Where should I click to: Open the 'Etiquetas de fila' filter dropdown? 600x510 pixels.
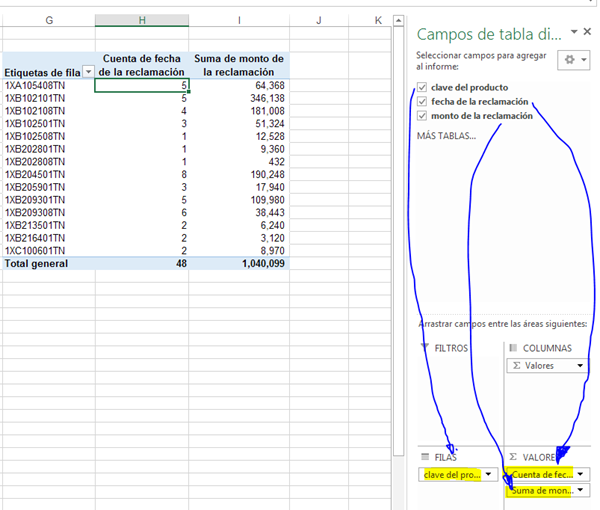88,72
